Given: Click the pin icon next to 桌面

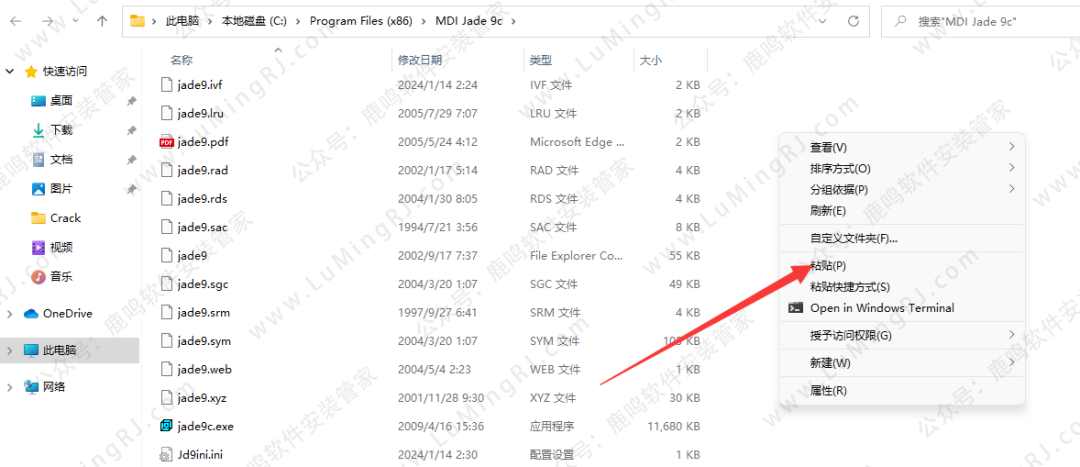Looking at the screenshot, I should coord(131,101).
